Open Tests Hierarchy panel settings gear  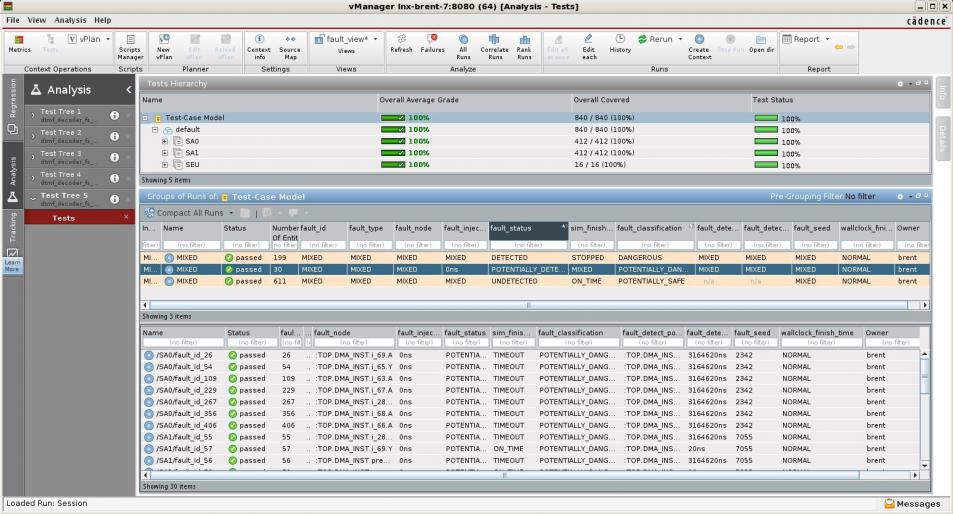pyautogui.click(x=900, y=84)
